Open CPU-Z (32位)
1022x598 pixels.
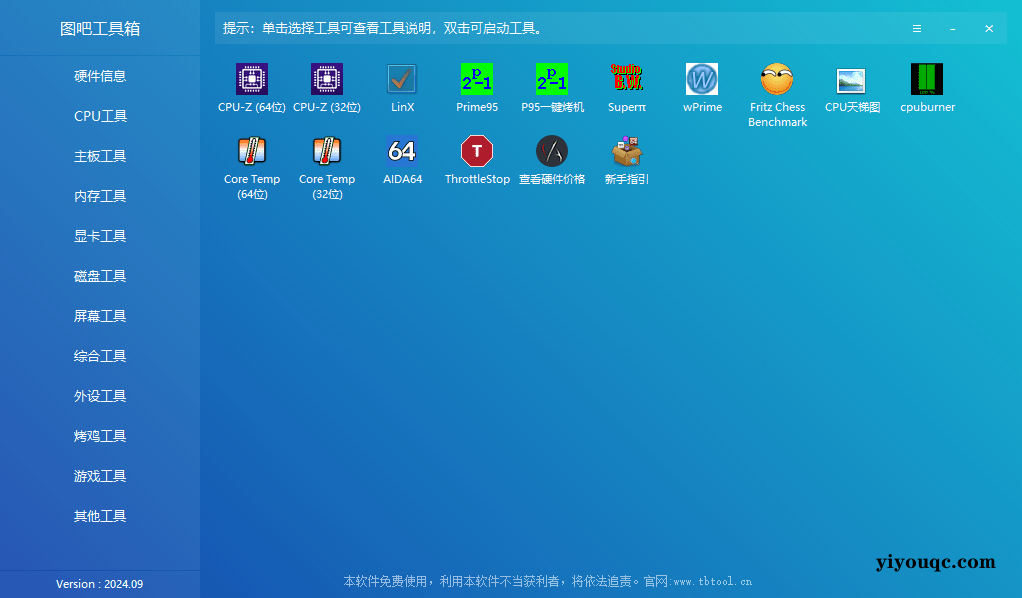[x=326, y=80]
